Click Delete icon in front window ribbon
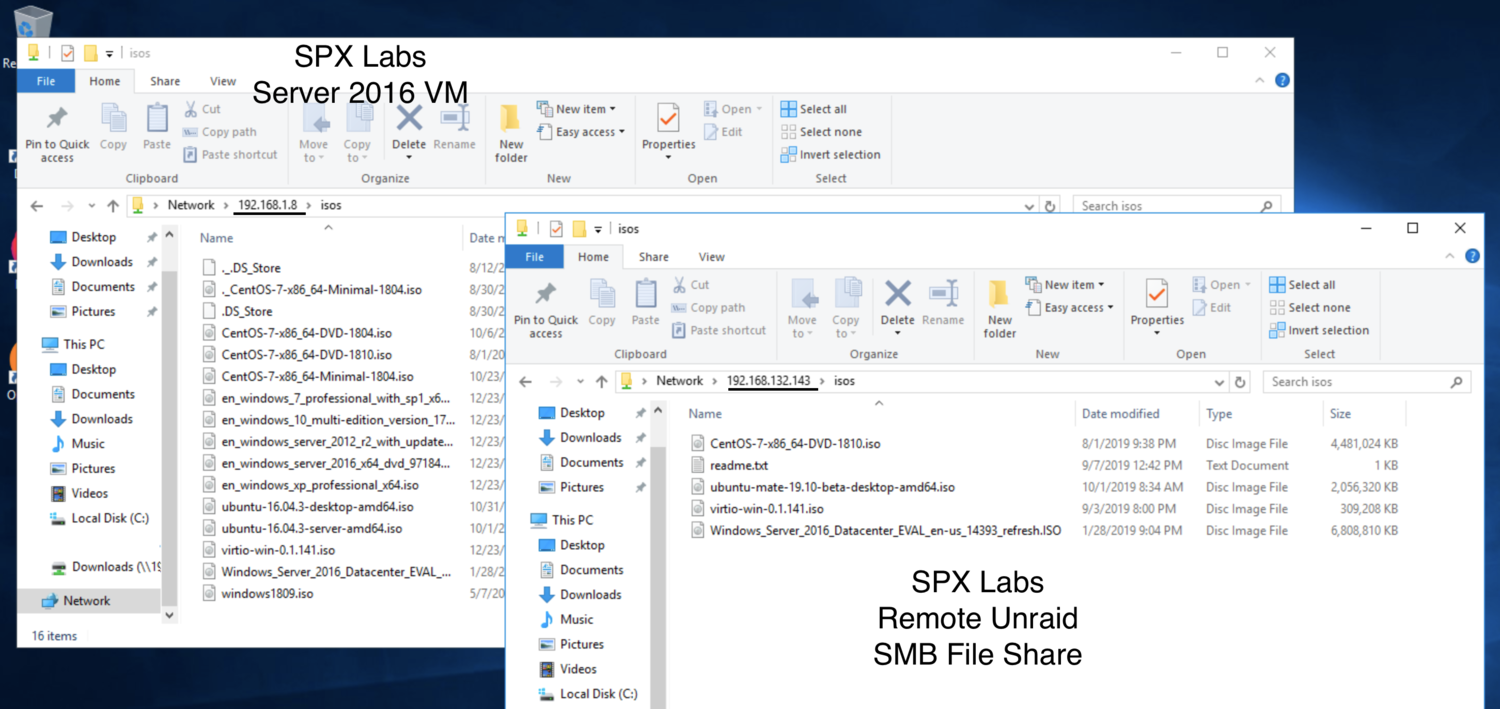The image size is (1500, 709). pyautogui.click(x=897, y=301)
